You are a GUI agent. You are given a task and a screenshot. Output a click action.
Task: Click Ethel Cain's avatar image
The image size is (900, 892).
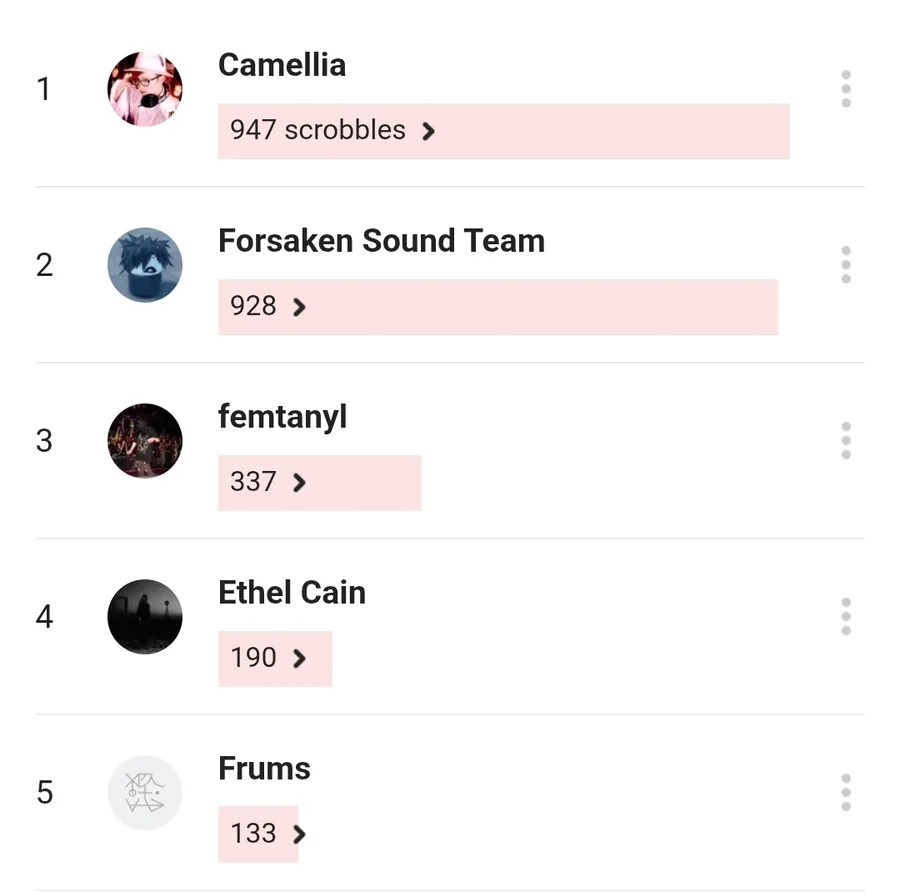[145, 616]
